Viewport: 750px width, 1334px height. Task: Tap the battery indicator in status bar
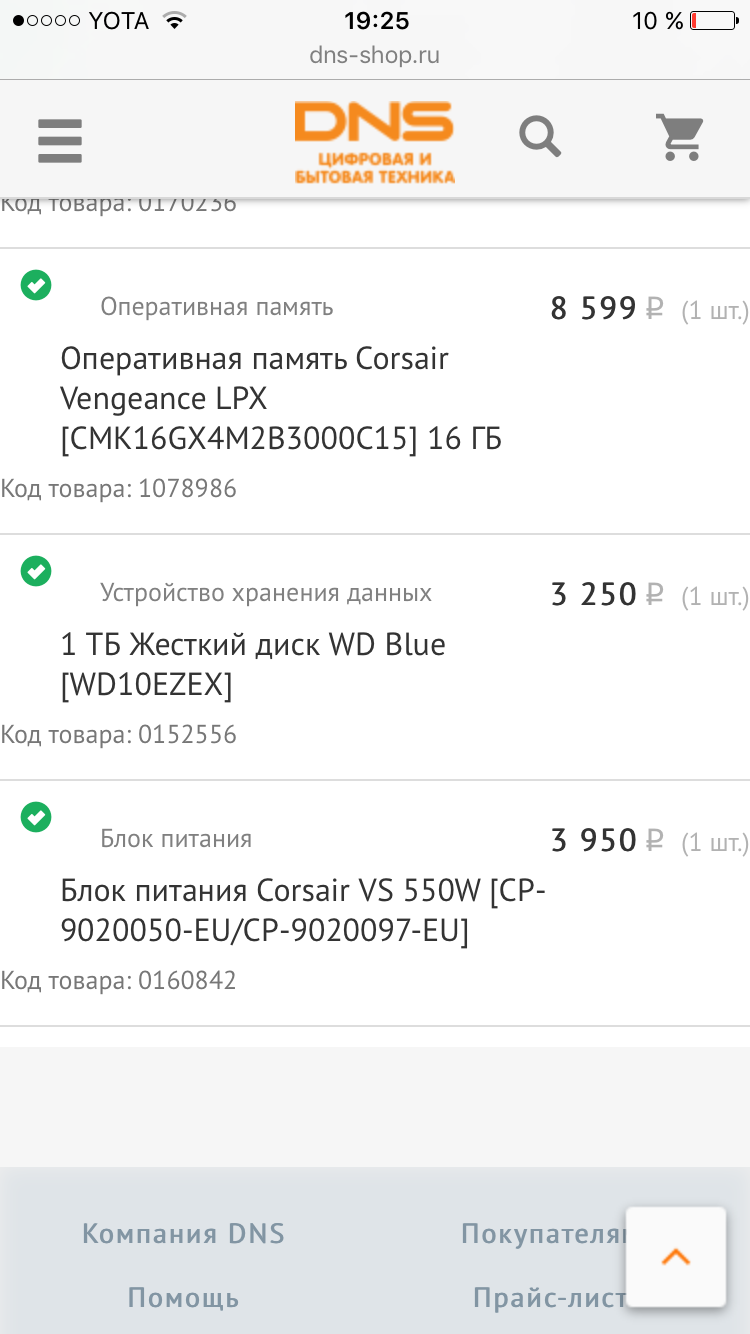point(711,21)
